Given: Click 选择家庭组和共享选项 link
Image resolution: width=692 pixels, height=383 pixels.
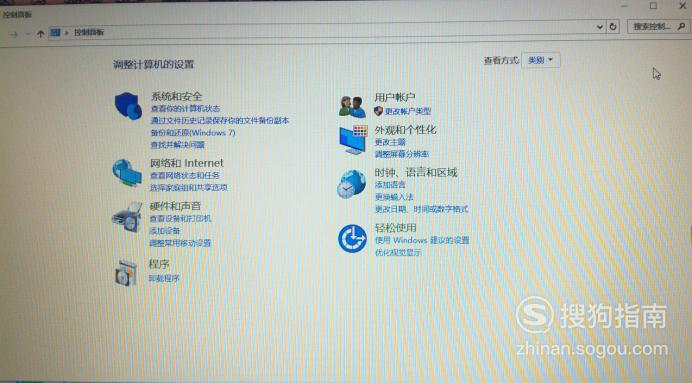Looking at the screenshot, I should [x=188, y=188].
